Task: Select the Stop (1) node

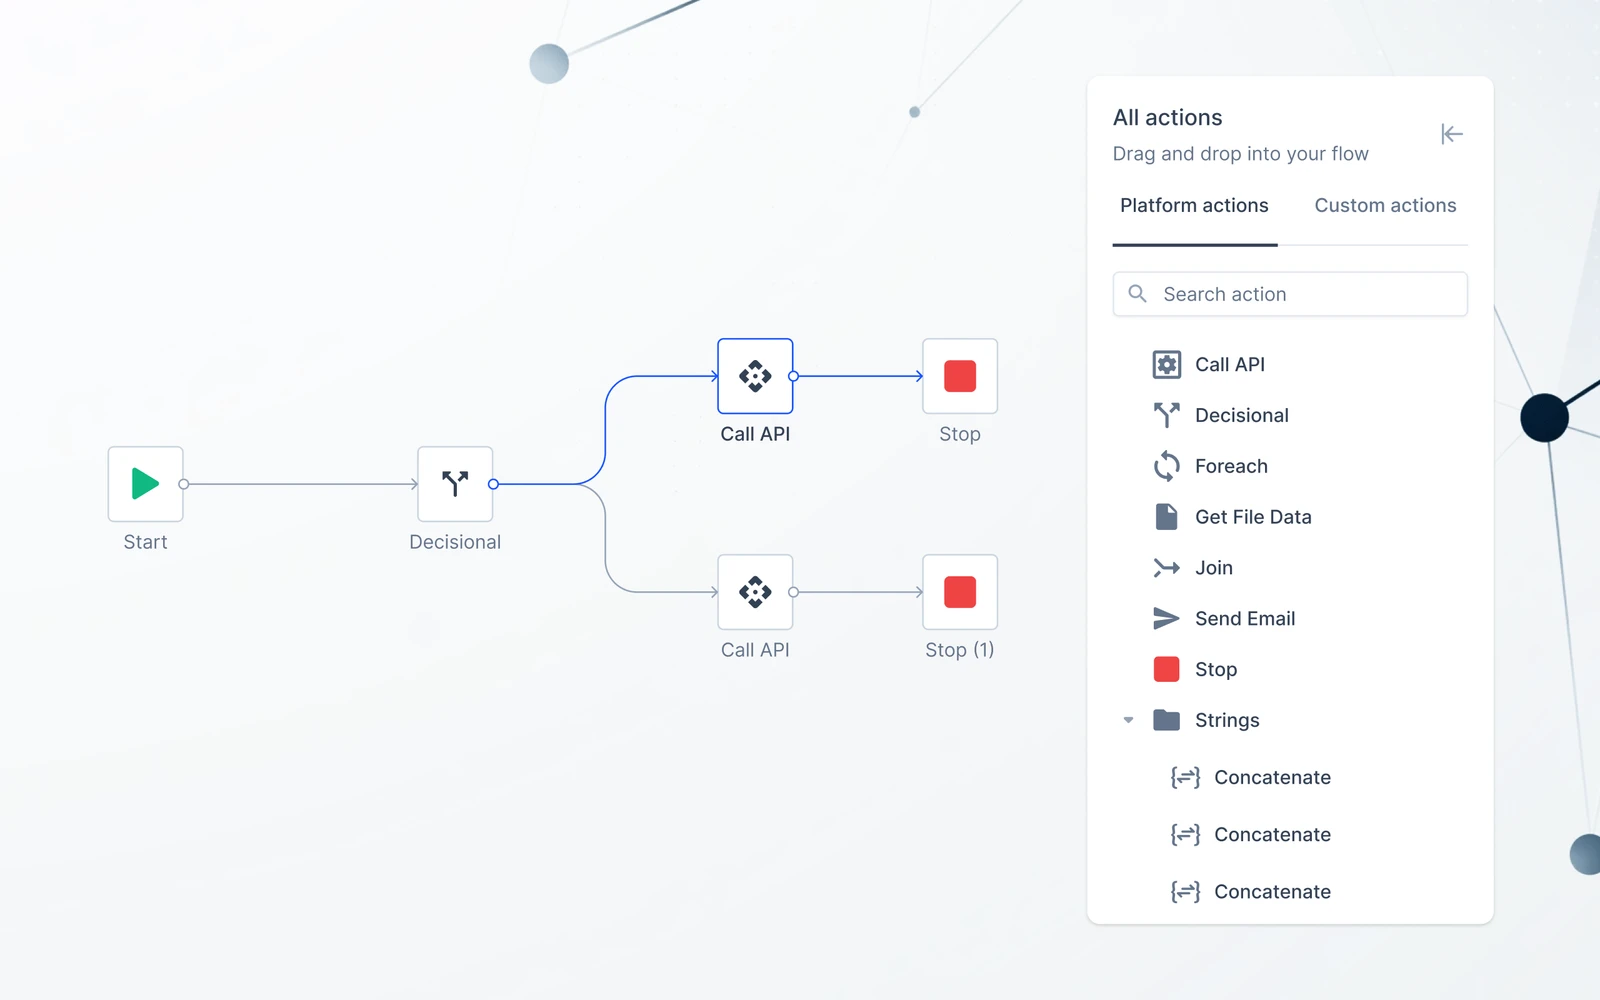Action: point(960,592)
